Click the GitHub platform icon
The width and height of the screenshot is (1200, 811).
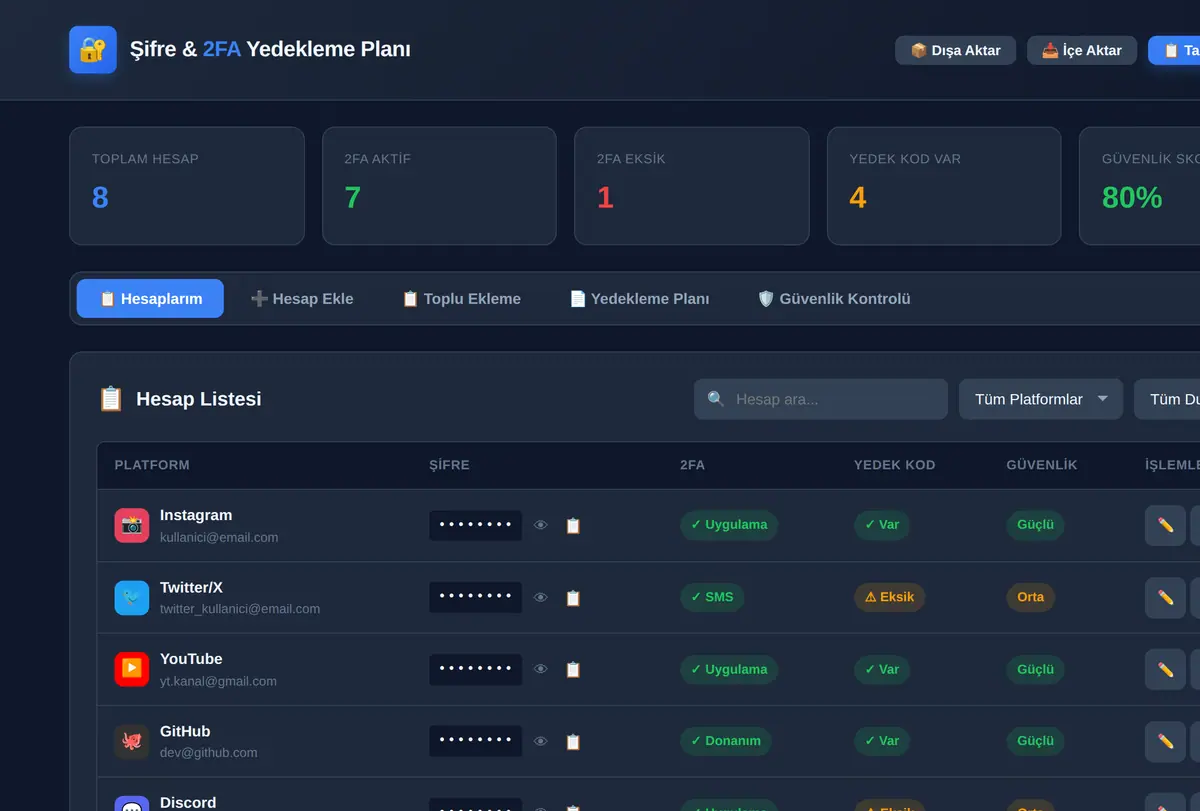click(132, 741)
